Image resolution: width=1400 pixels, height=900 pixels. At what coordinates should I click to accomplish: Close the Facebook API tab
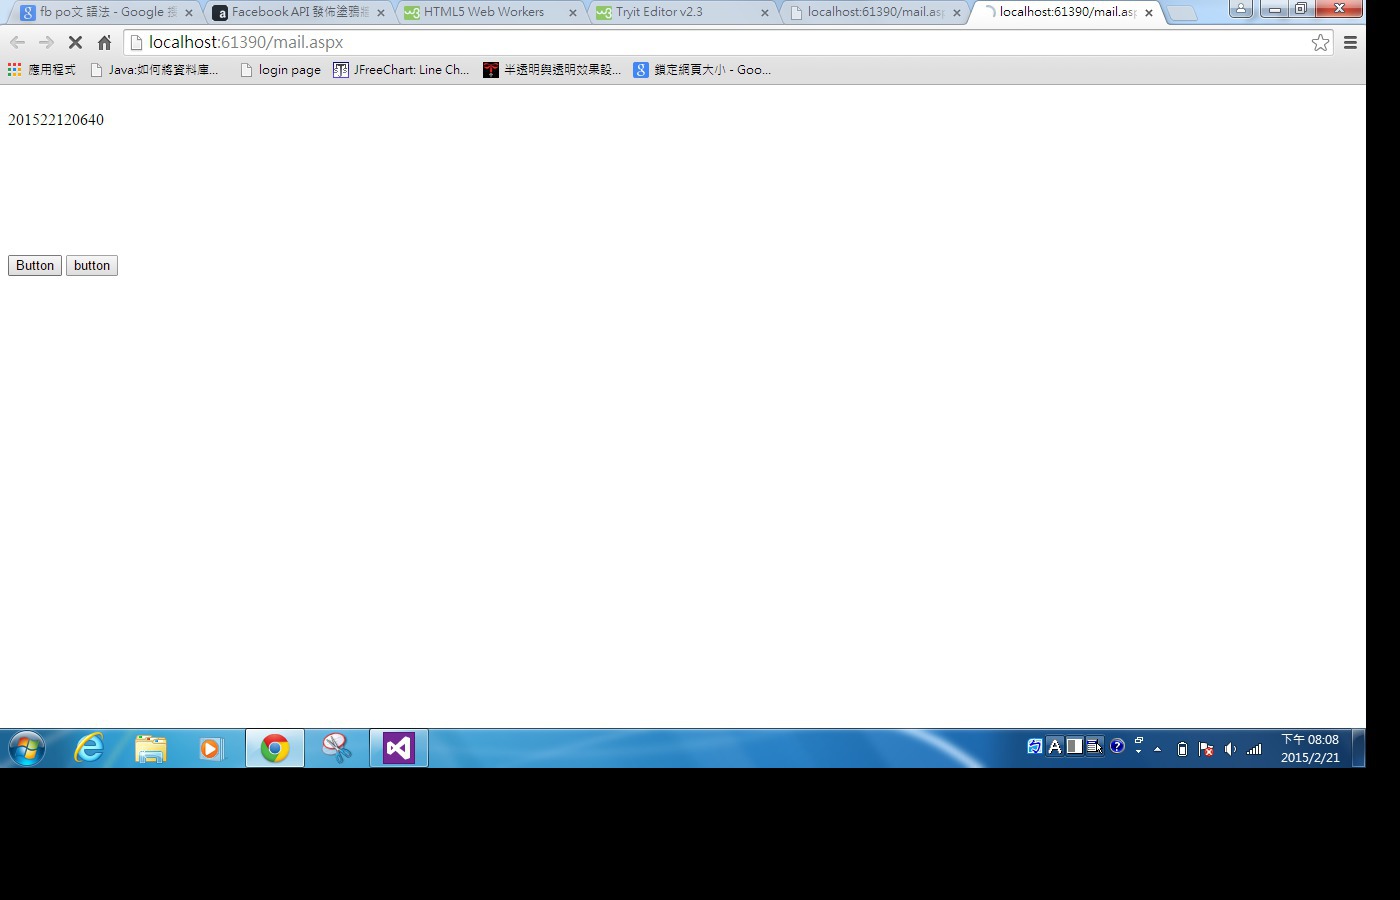(381, 13)
